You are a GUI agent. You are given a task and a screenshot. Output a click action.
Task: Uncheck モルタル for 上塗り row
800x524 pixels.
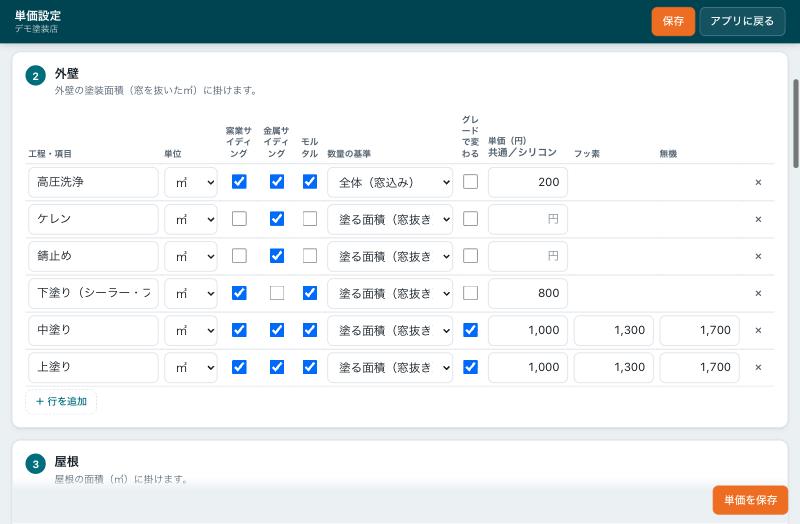[x=310, y=367]
